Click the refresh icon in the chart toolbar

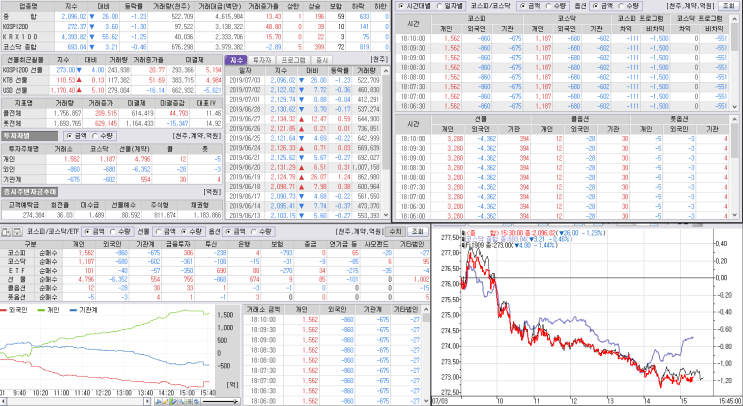[x=196, y=402]
